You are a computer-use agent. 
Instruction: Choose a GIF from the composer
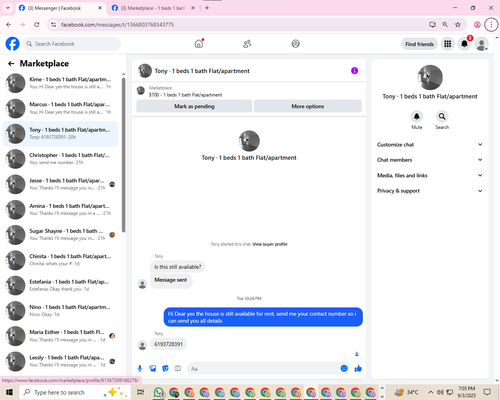point(178,368)
